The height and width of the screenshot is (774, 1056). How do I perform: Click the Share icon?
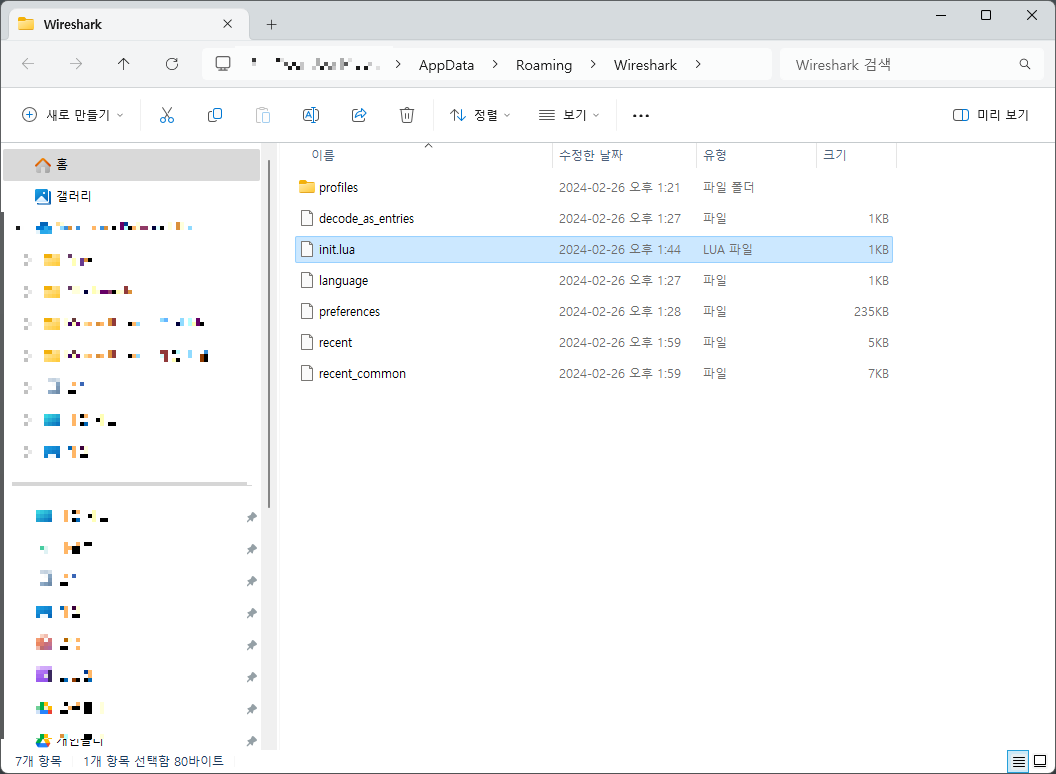pyautogui.click(x=359, y=115)
